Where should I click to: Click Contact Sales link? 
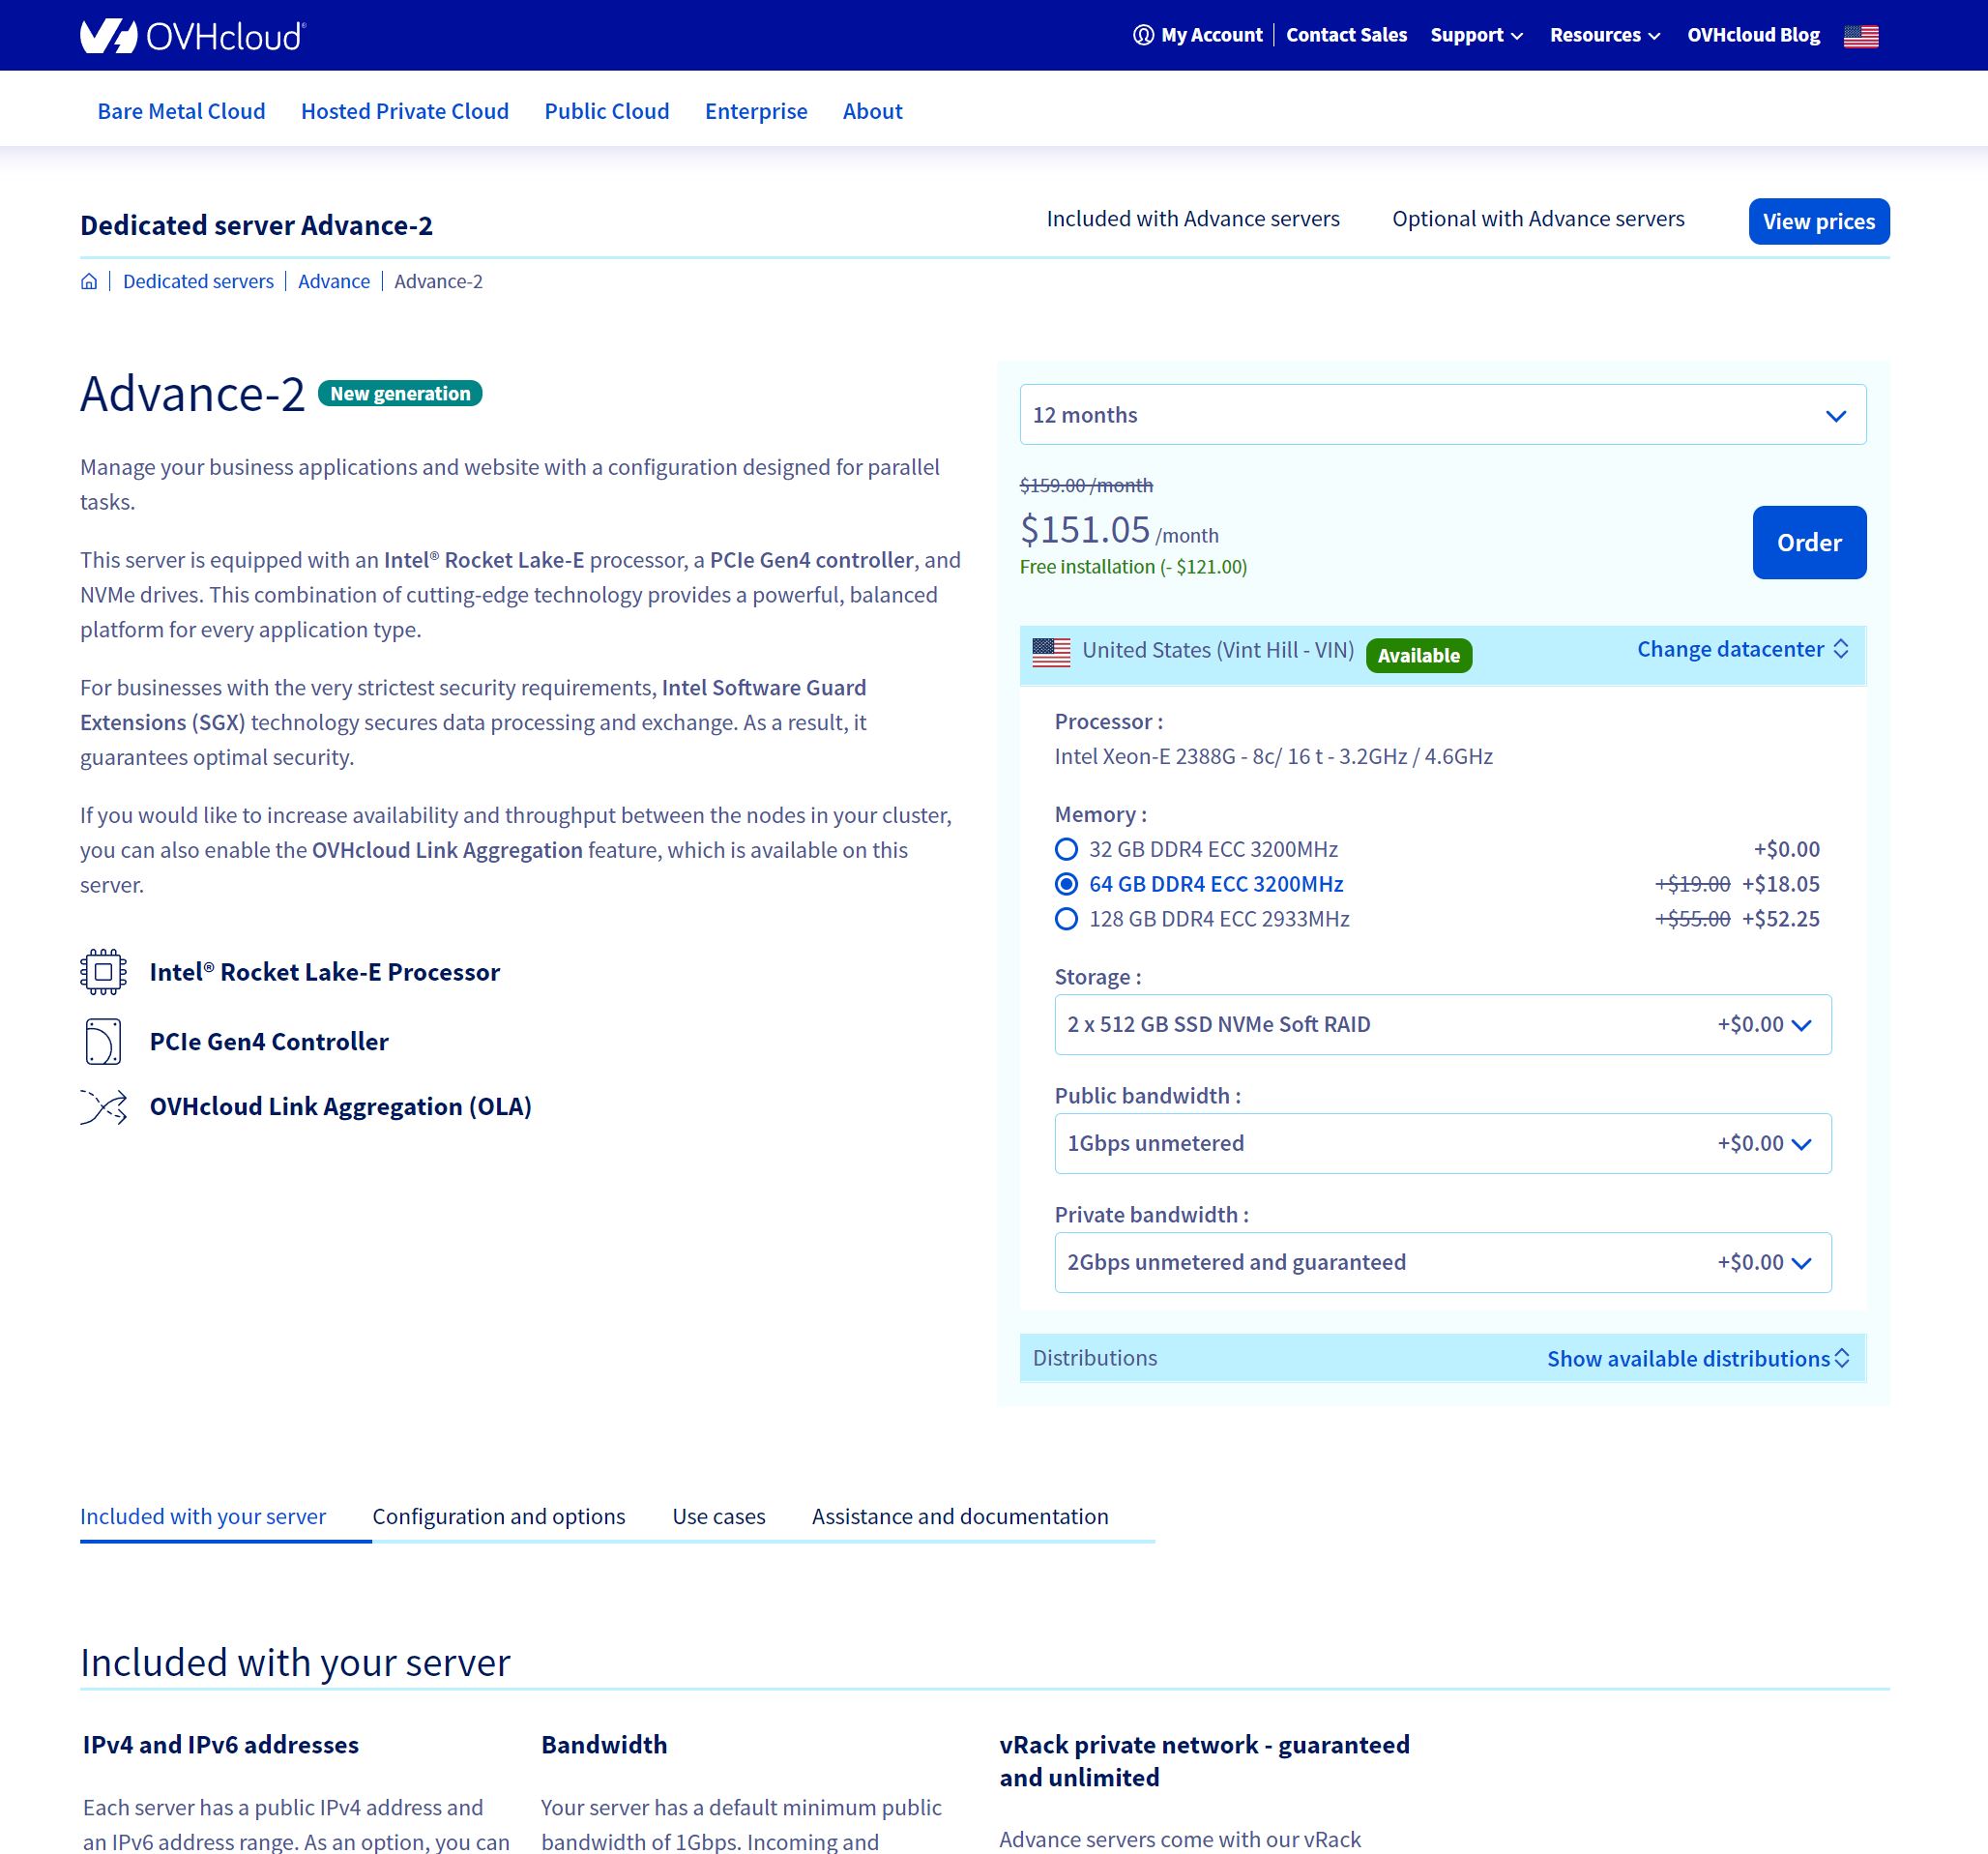[x=1346, y=35]
